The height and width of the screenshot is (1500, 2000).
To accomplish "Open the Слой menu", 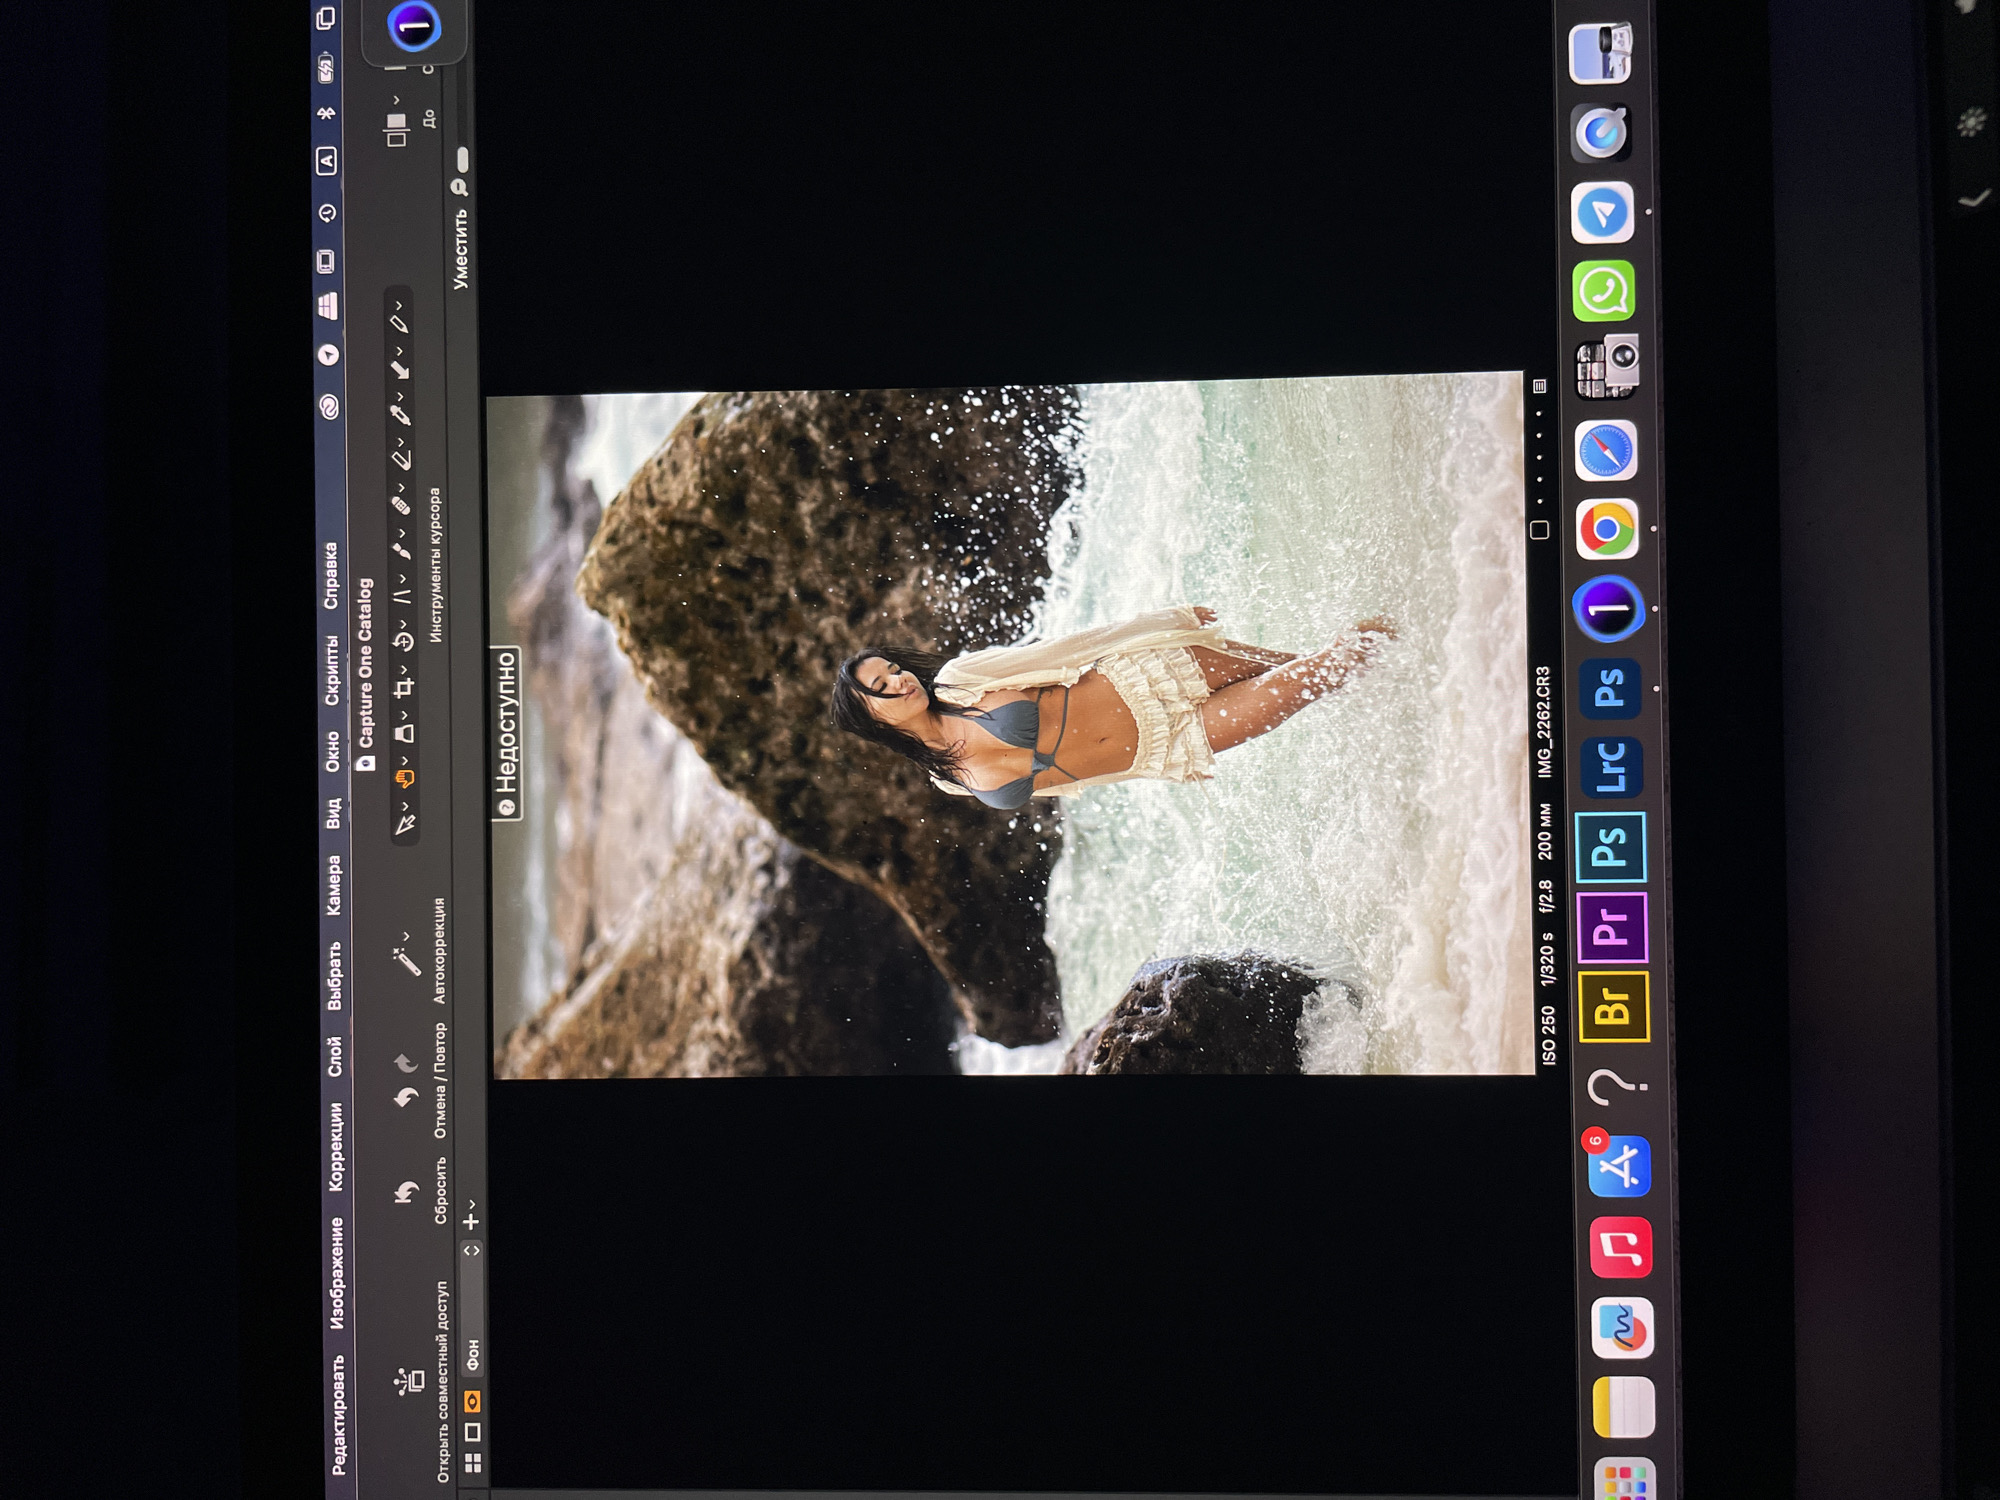I will click(x=335, y=1056).
